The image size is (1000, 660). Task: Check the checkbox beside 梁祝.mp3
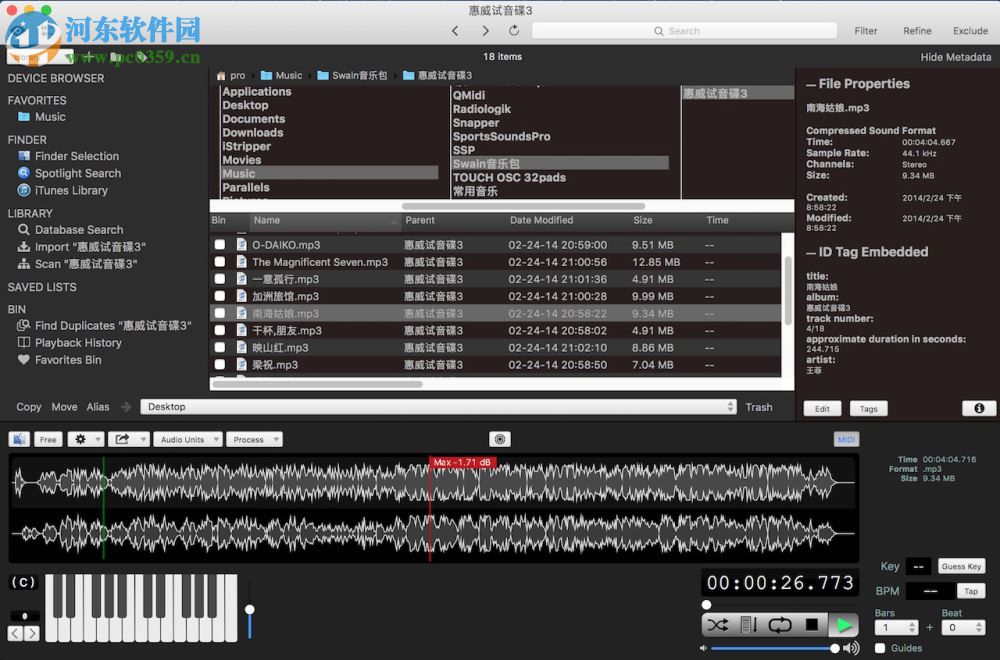tap(220, 365)
